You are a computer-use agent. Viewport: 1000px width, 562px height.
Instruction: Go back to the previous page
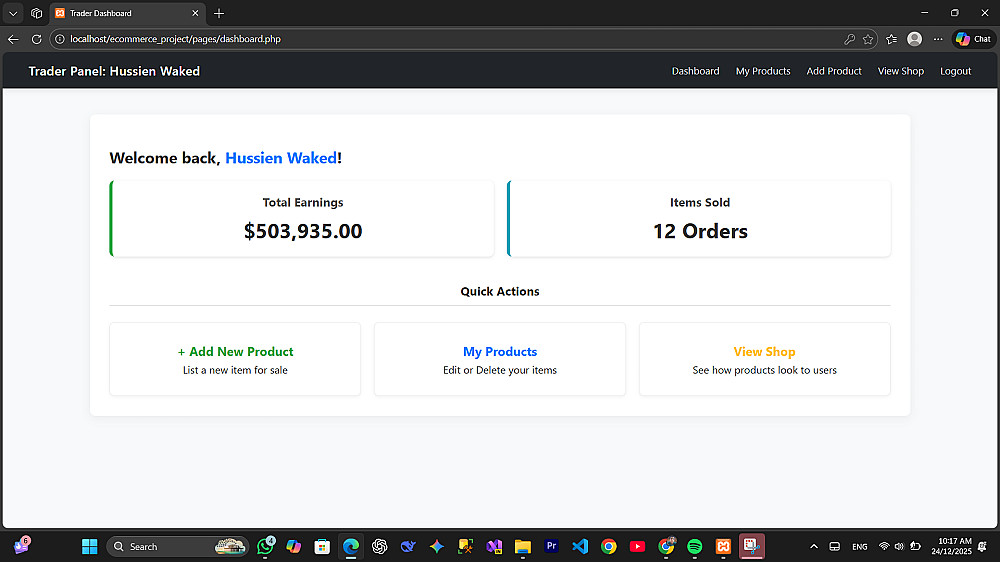click(x=13, y=39)
